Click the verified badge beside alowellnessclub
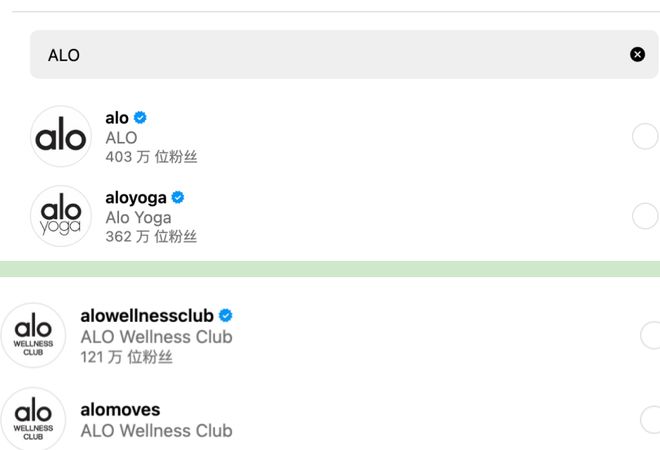 pos(226,316)
